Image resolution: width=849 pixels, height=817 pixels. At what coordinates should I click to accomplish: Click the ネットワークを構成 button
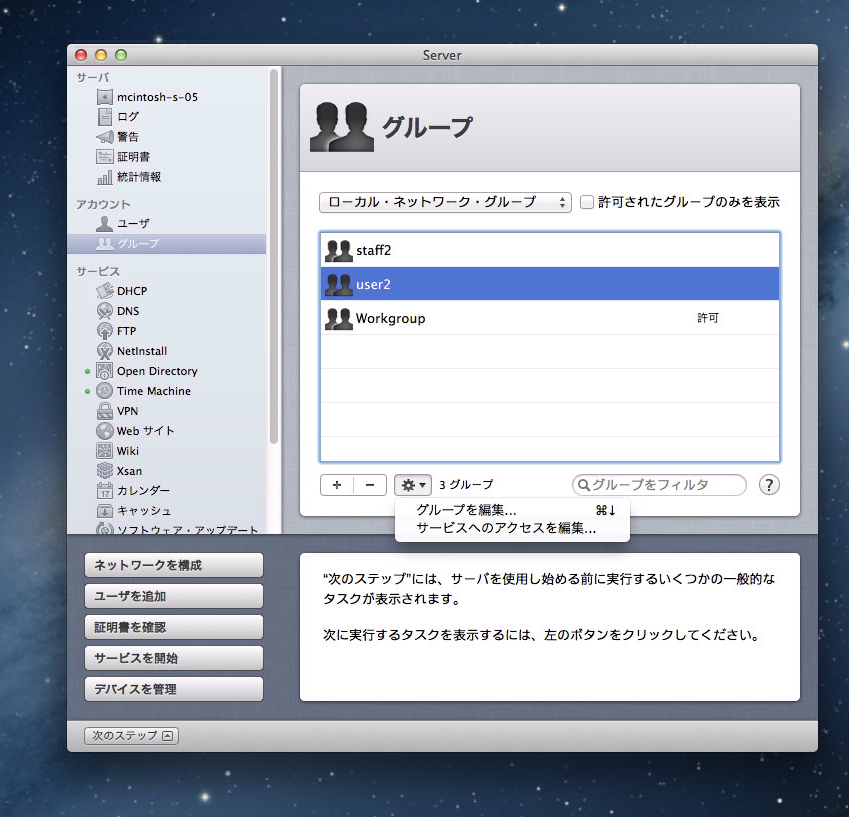174,565
